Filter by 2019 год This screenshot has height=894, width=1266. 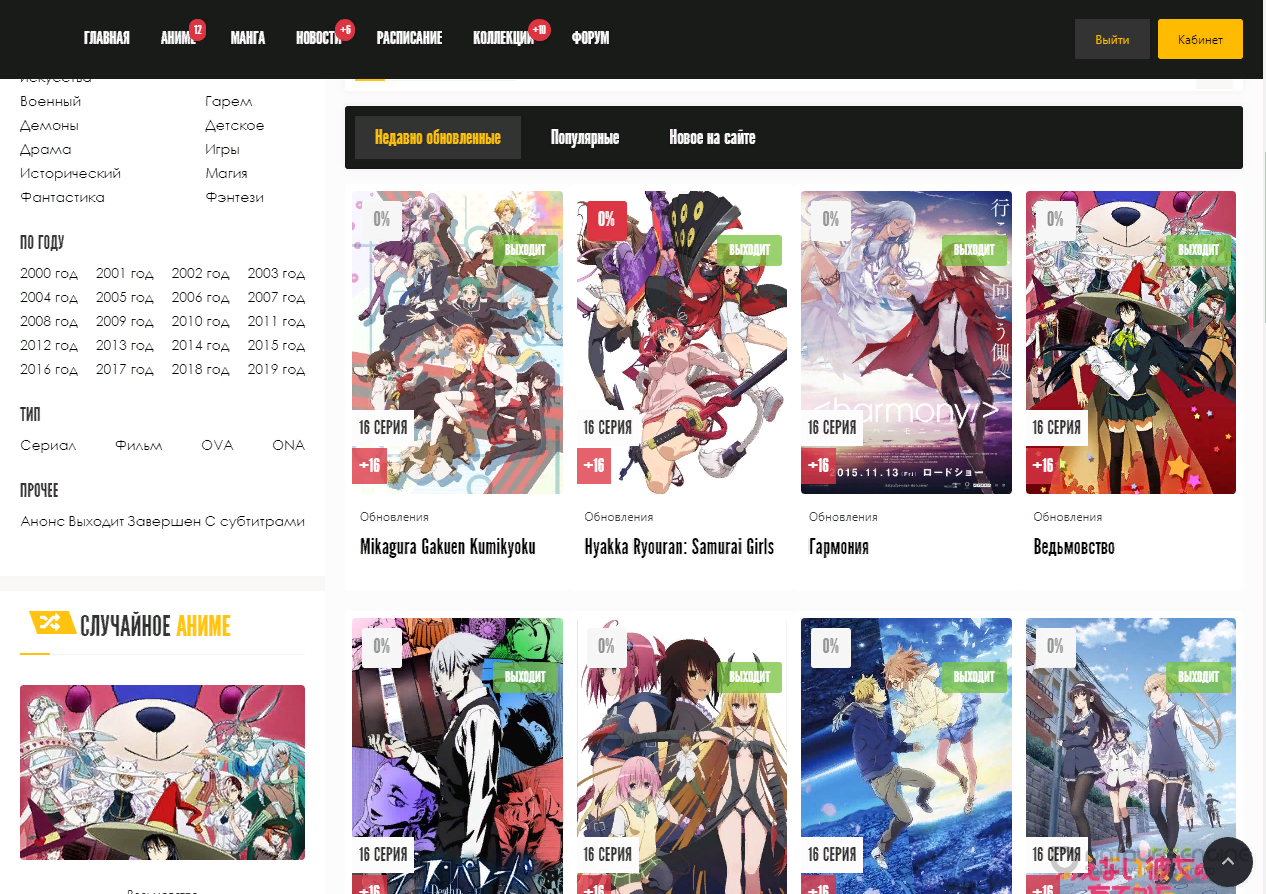click(277, 369)
